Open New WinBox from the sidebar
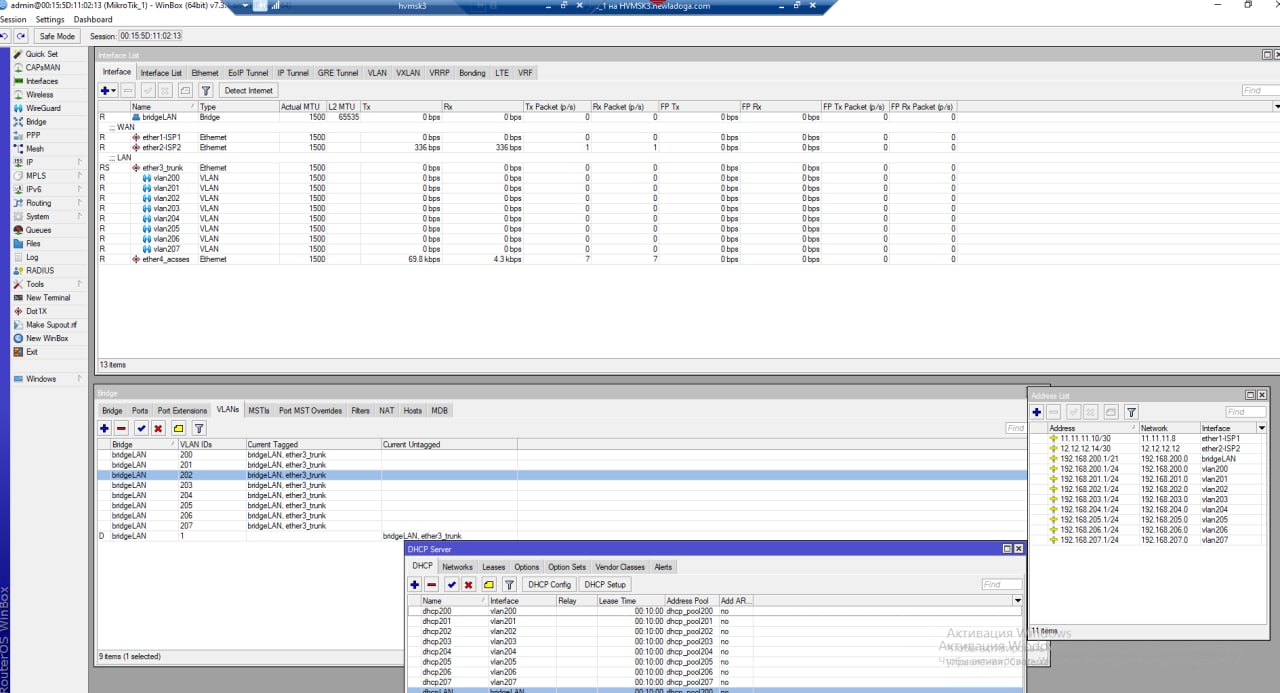Viewport: 1280px width, 693px height. point(47,338)
